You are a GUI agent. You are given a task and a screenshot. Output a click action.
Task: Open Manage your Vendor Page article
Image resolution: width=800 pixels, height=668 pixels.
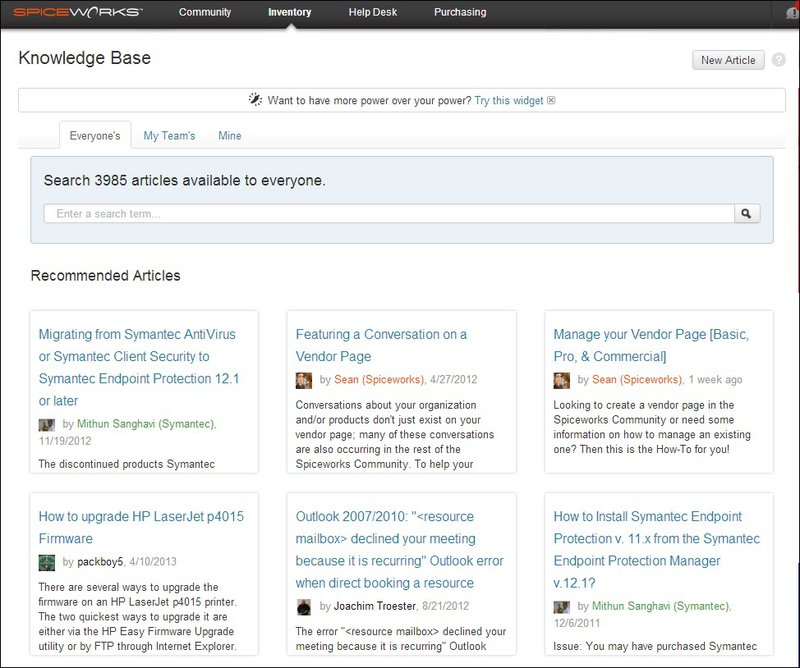point(651,345)
